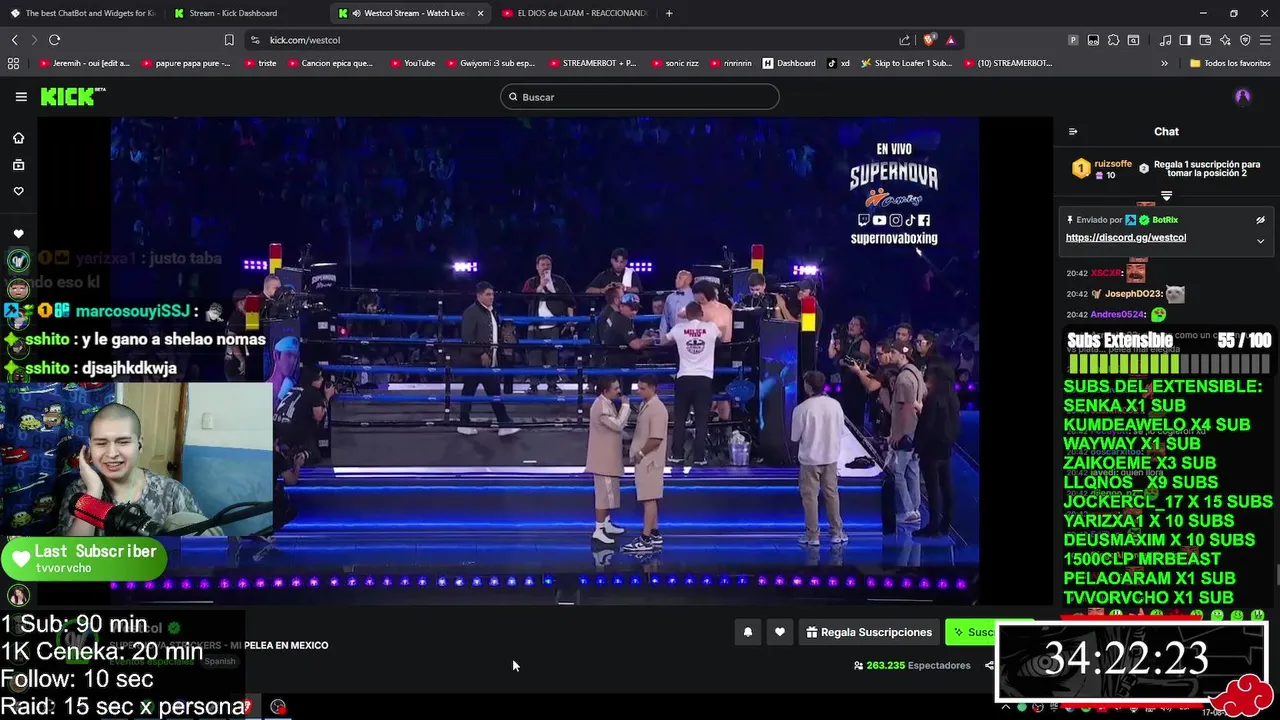Open the Brave Rewards triangle icon

coord(950,40)
